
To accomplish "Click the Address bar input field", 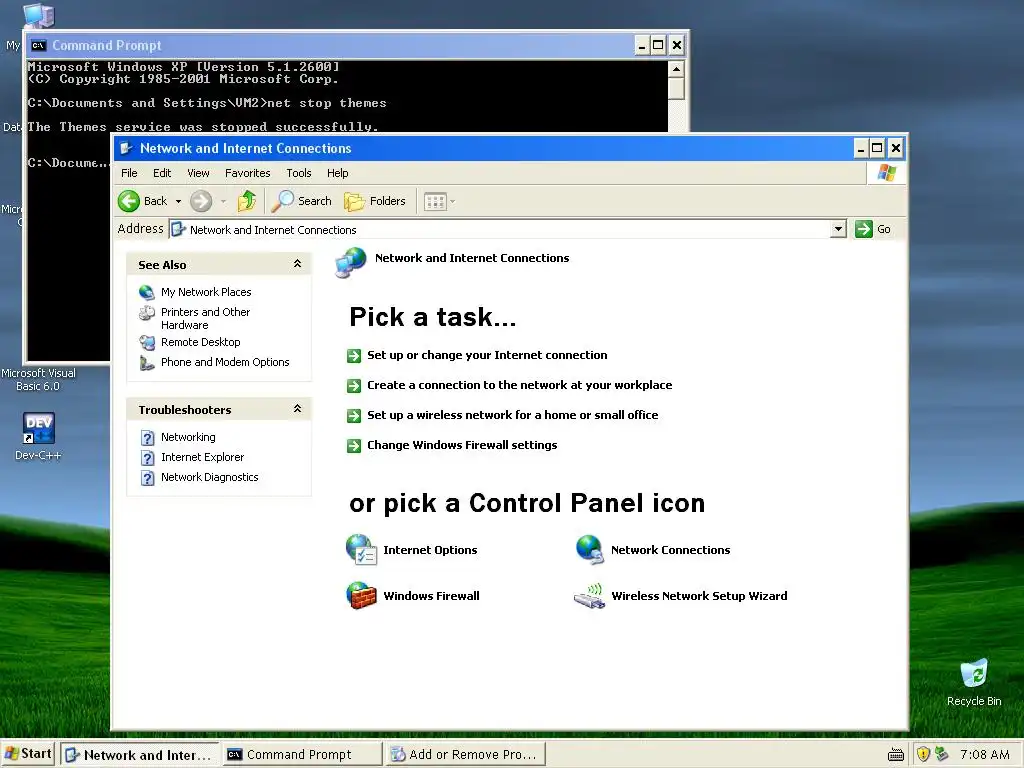I will (x=500, y=229).
